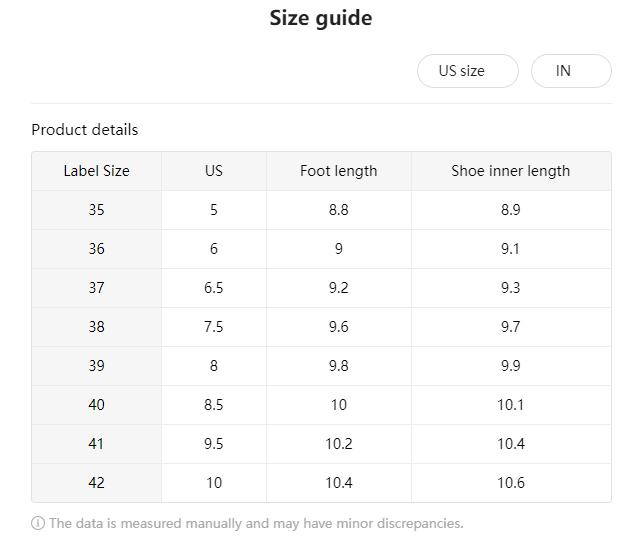This screenshot has height=540, width=643.
Task: Select label size 39 row cell
Action: click(x=96, y=366)
